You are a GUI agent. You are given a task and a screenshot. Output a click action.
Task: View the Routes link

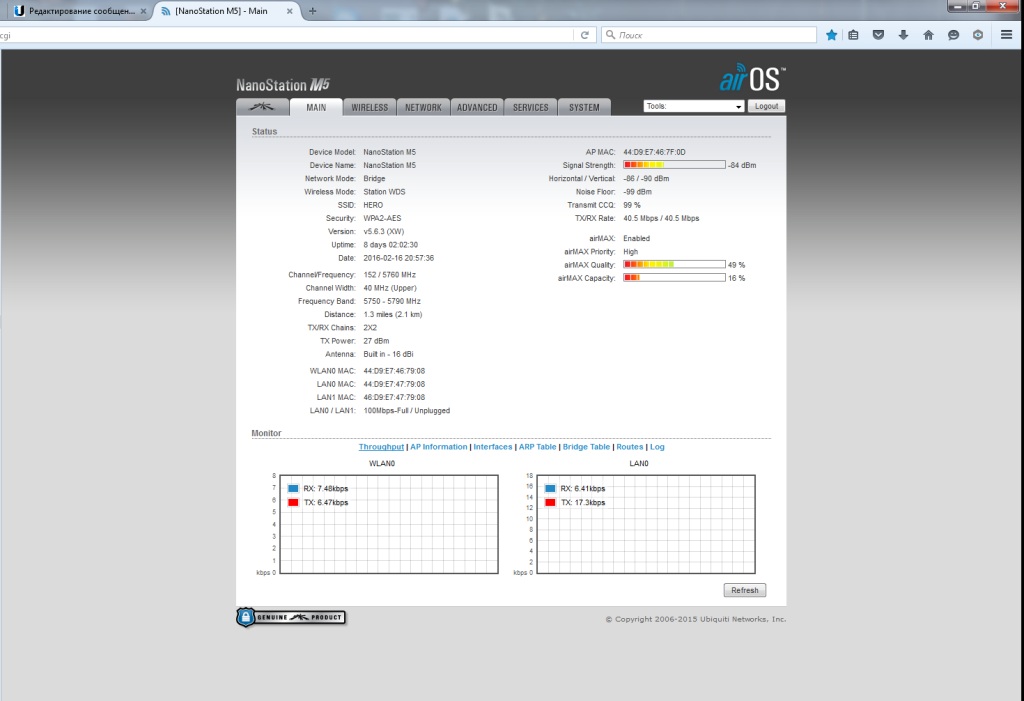(630, 447)
